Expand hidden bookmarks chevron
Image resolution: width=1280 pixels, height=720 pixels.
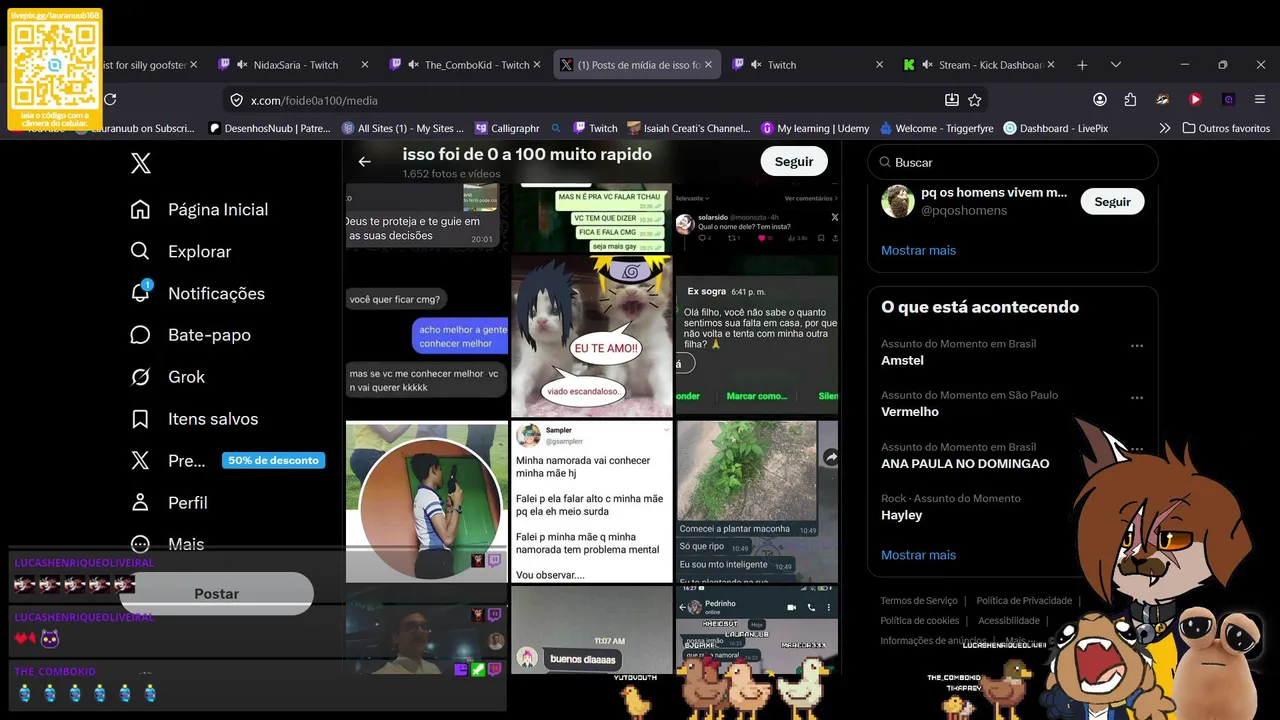(x=1165, y=128)
